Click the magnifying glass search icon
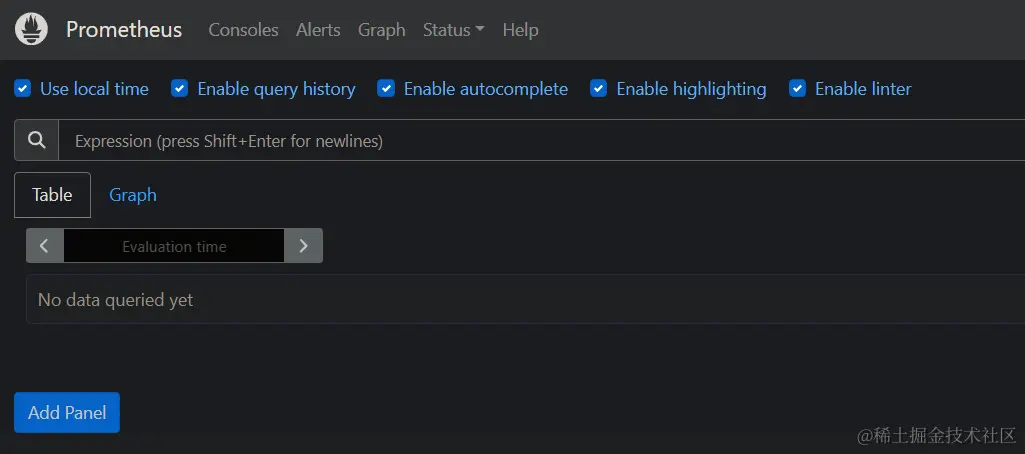The width and height of the screenshot is (1025, 454). (x=37, y=140)
